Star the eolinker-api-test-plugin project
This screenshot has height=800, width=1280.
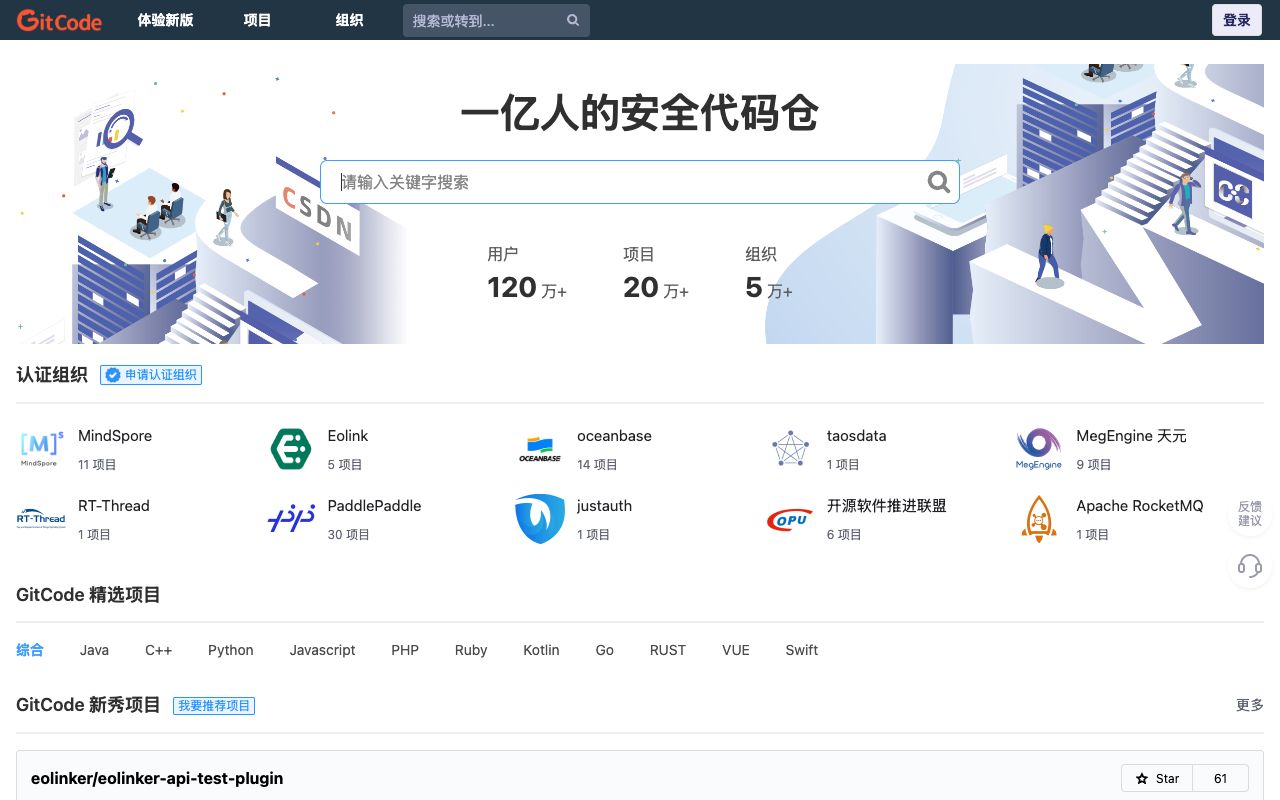[x=1156, y=778]
